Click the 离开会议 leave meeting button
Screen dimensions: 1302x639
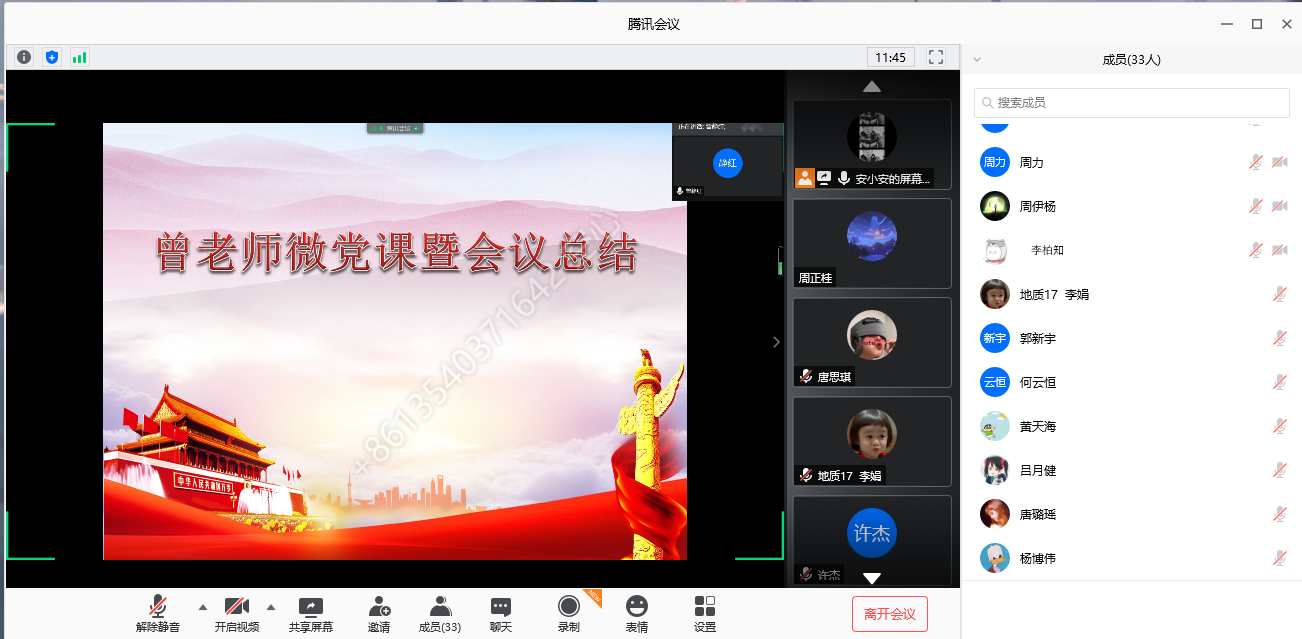click(889, 614)
